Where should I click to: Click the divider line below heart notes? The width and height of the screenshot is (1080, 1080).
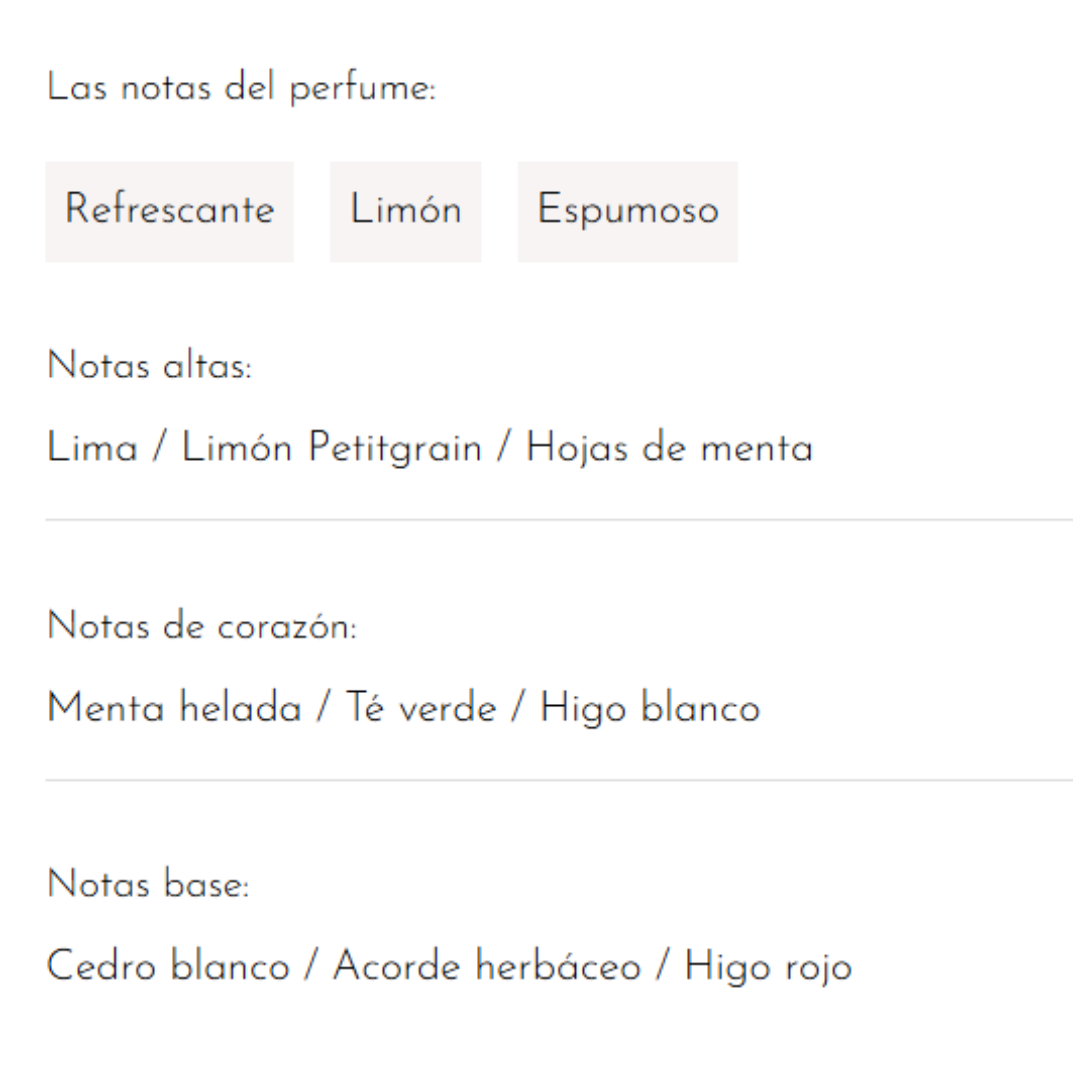coord(558,780)
